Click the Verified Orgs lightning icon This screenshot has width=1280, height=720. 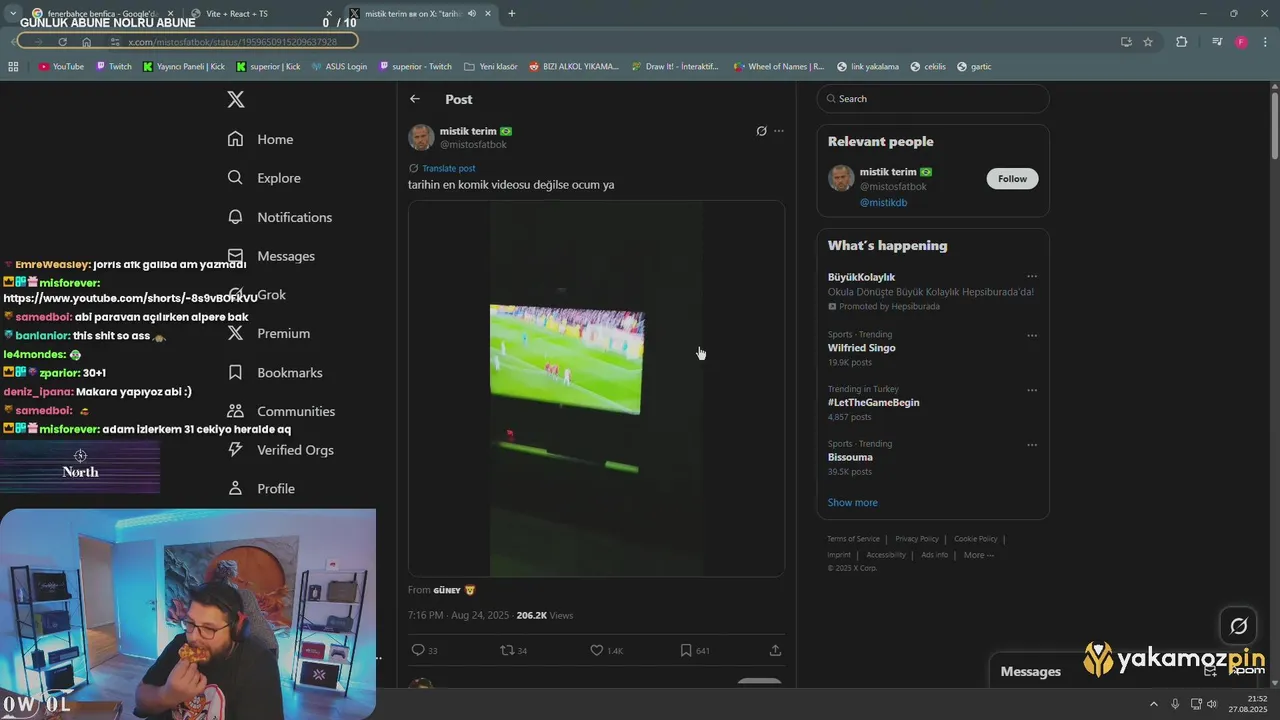click(x=235, y=450)
